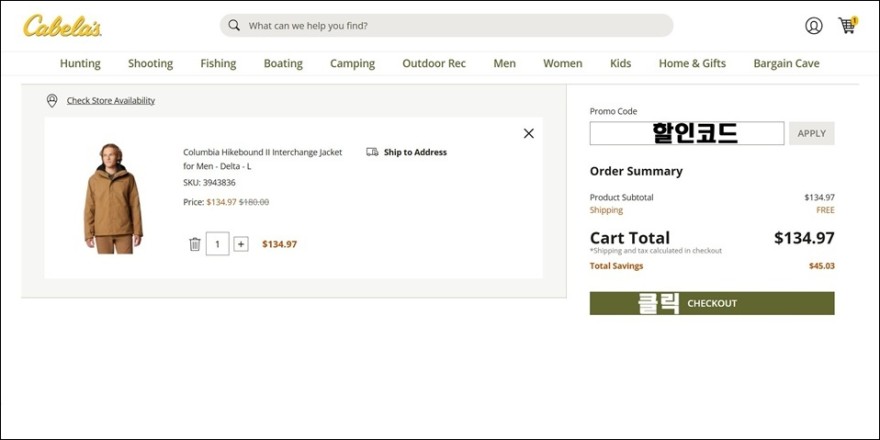
Task: Click the Promo Code input field
Action: pos(686,133)
